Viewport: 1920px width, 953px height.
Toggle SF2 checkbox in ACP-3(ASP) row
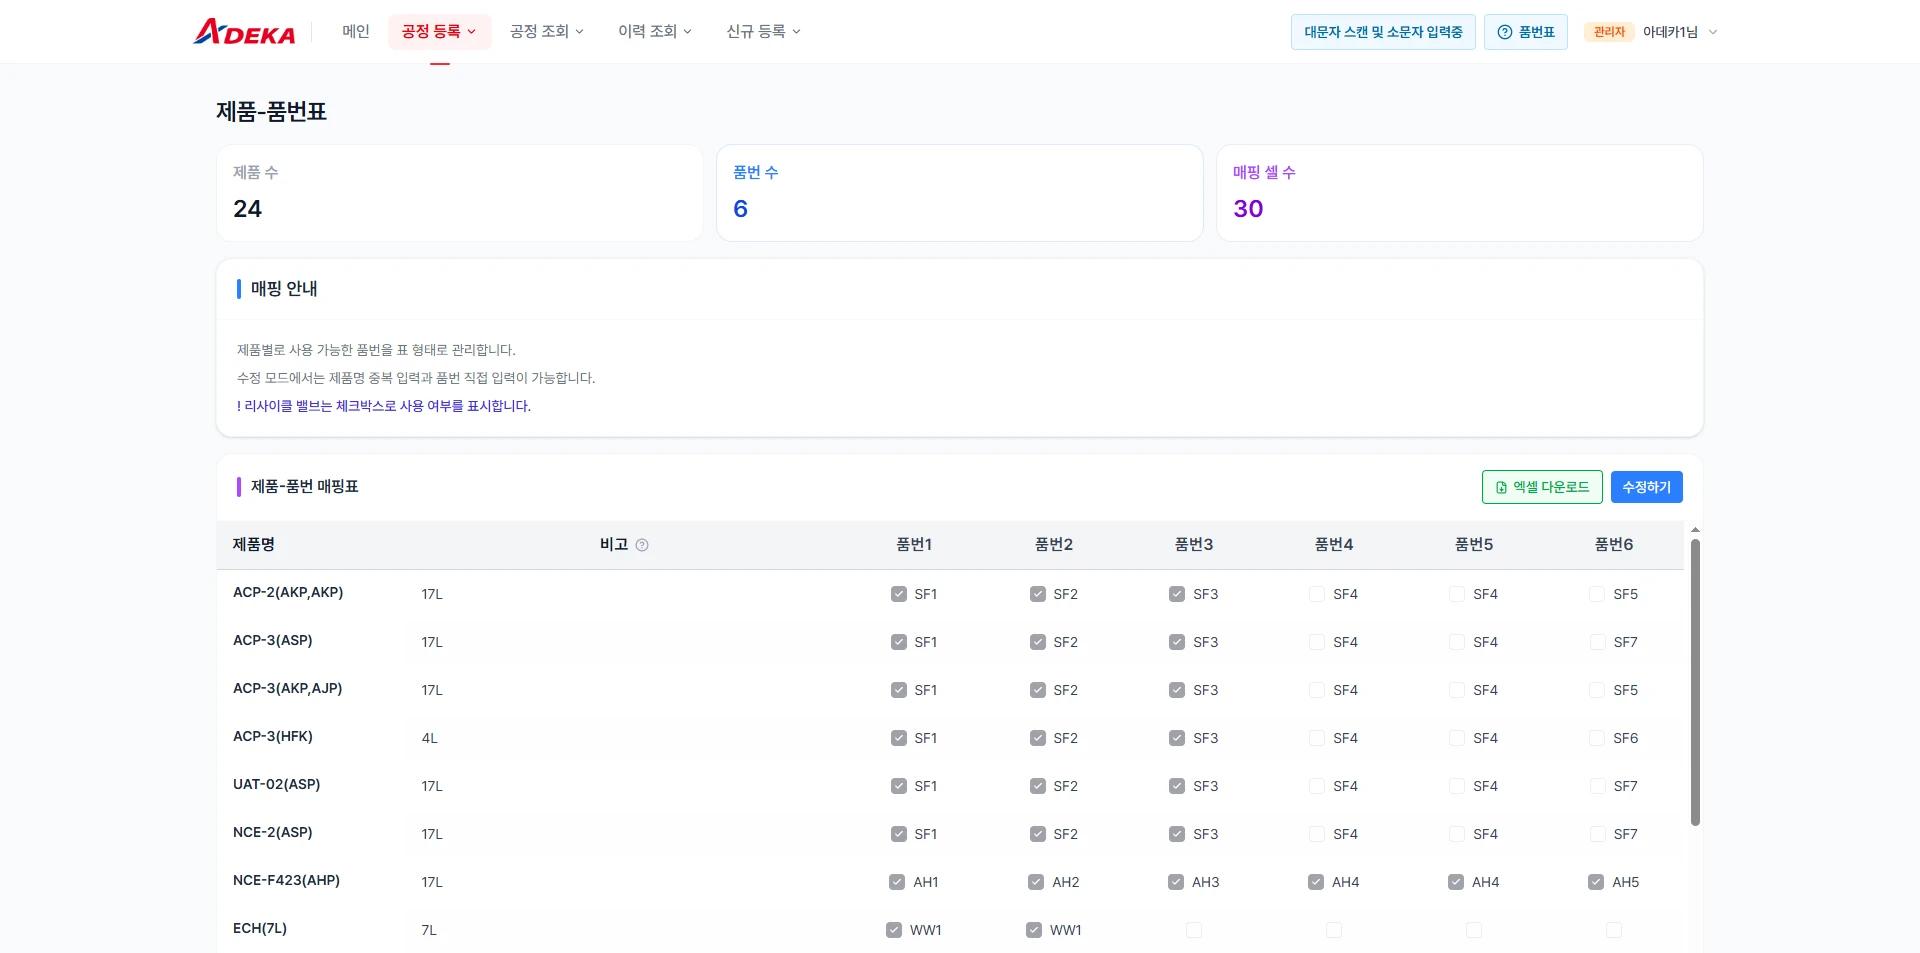pos(1038,642)
